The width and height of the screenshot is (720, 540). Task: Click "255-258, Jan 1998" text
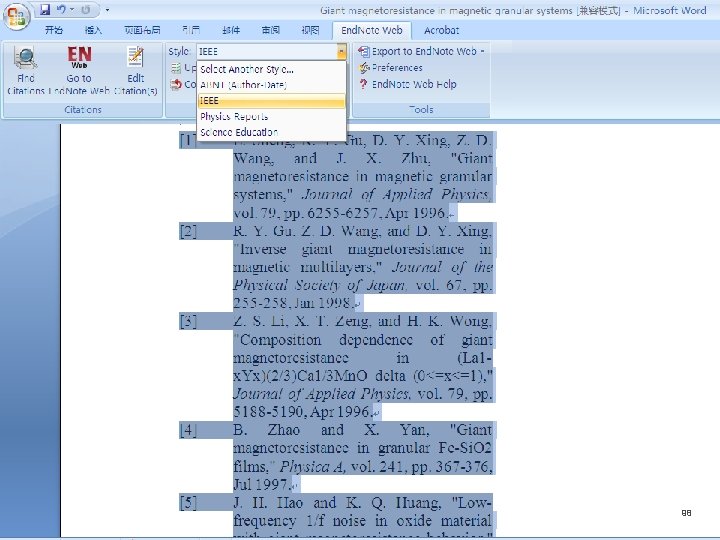292,303
